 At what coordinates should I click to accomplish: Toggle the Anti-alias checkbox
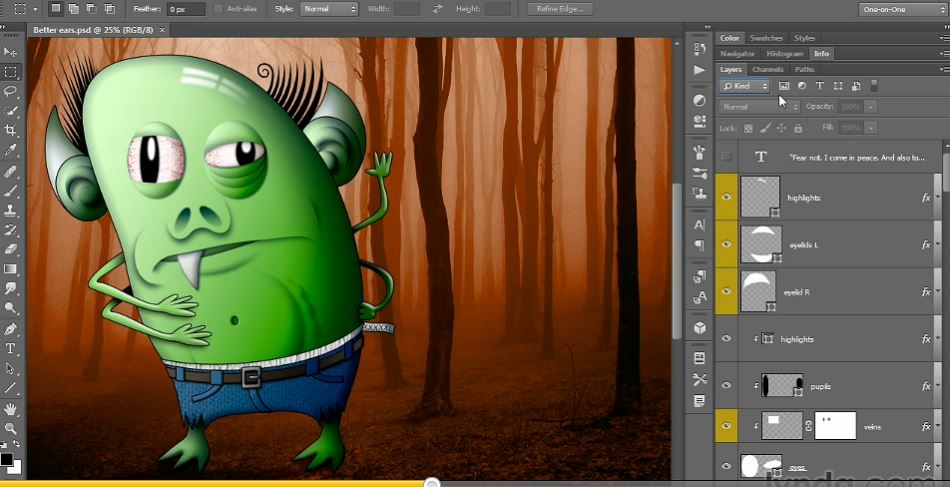pos(218,9)
